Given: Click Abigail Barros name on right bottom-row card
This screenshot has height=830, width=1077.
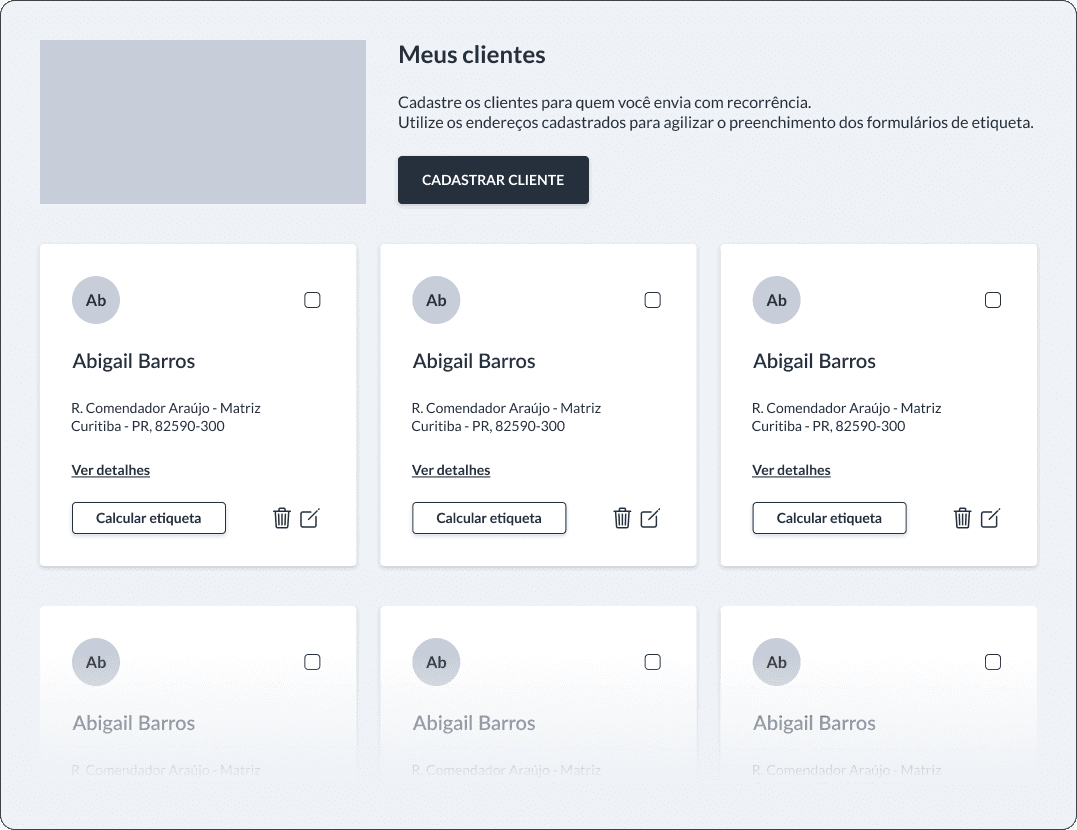Looking at the screenshot, I should (x=815, y=724).
